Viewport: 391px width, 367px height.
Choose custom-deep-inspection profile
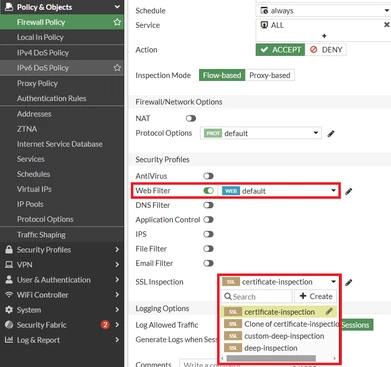279,336
